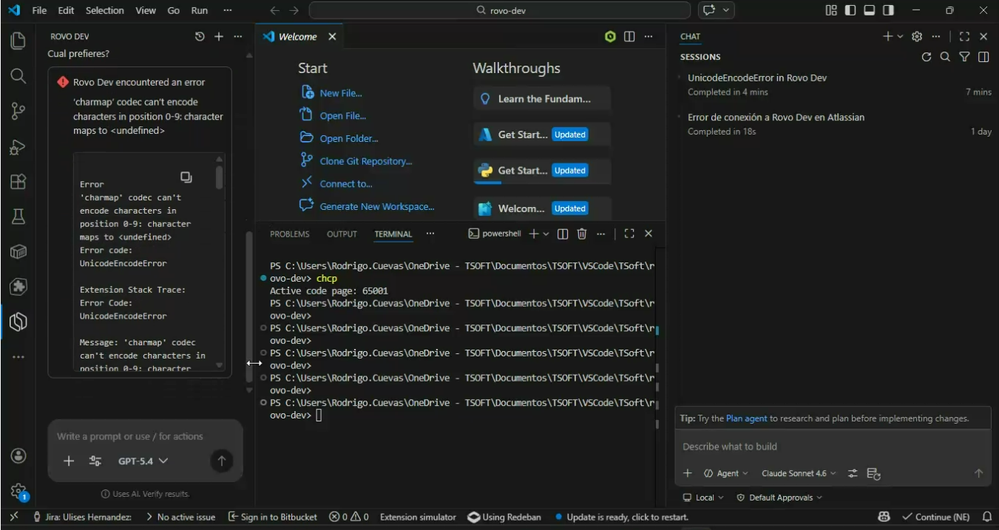Kill the powershell terminal with trash icon
The height and width of the screenshot is (530, 999).
[582, 234]
